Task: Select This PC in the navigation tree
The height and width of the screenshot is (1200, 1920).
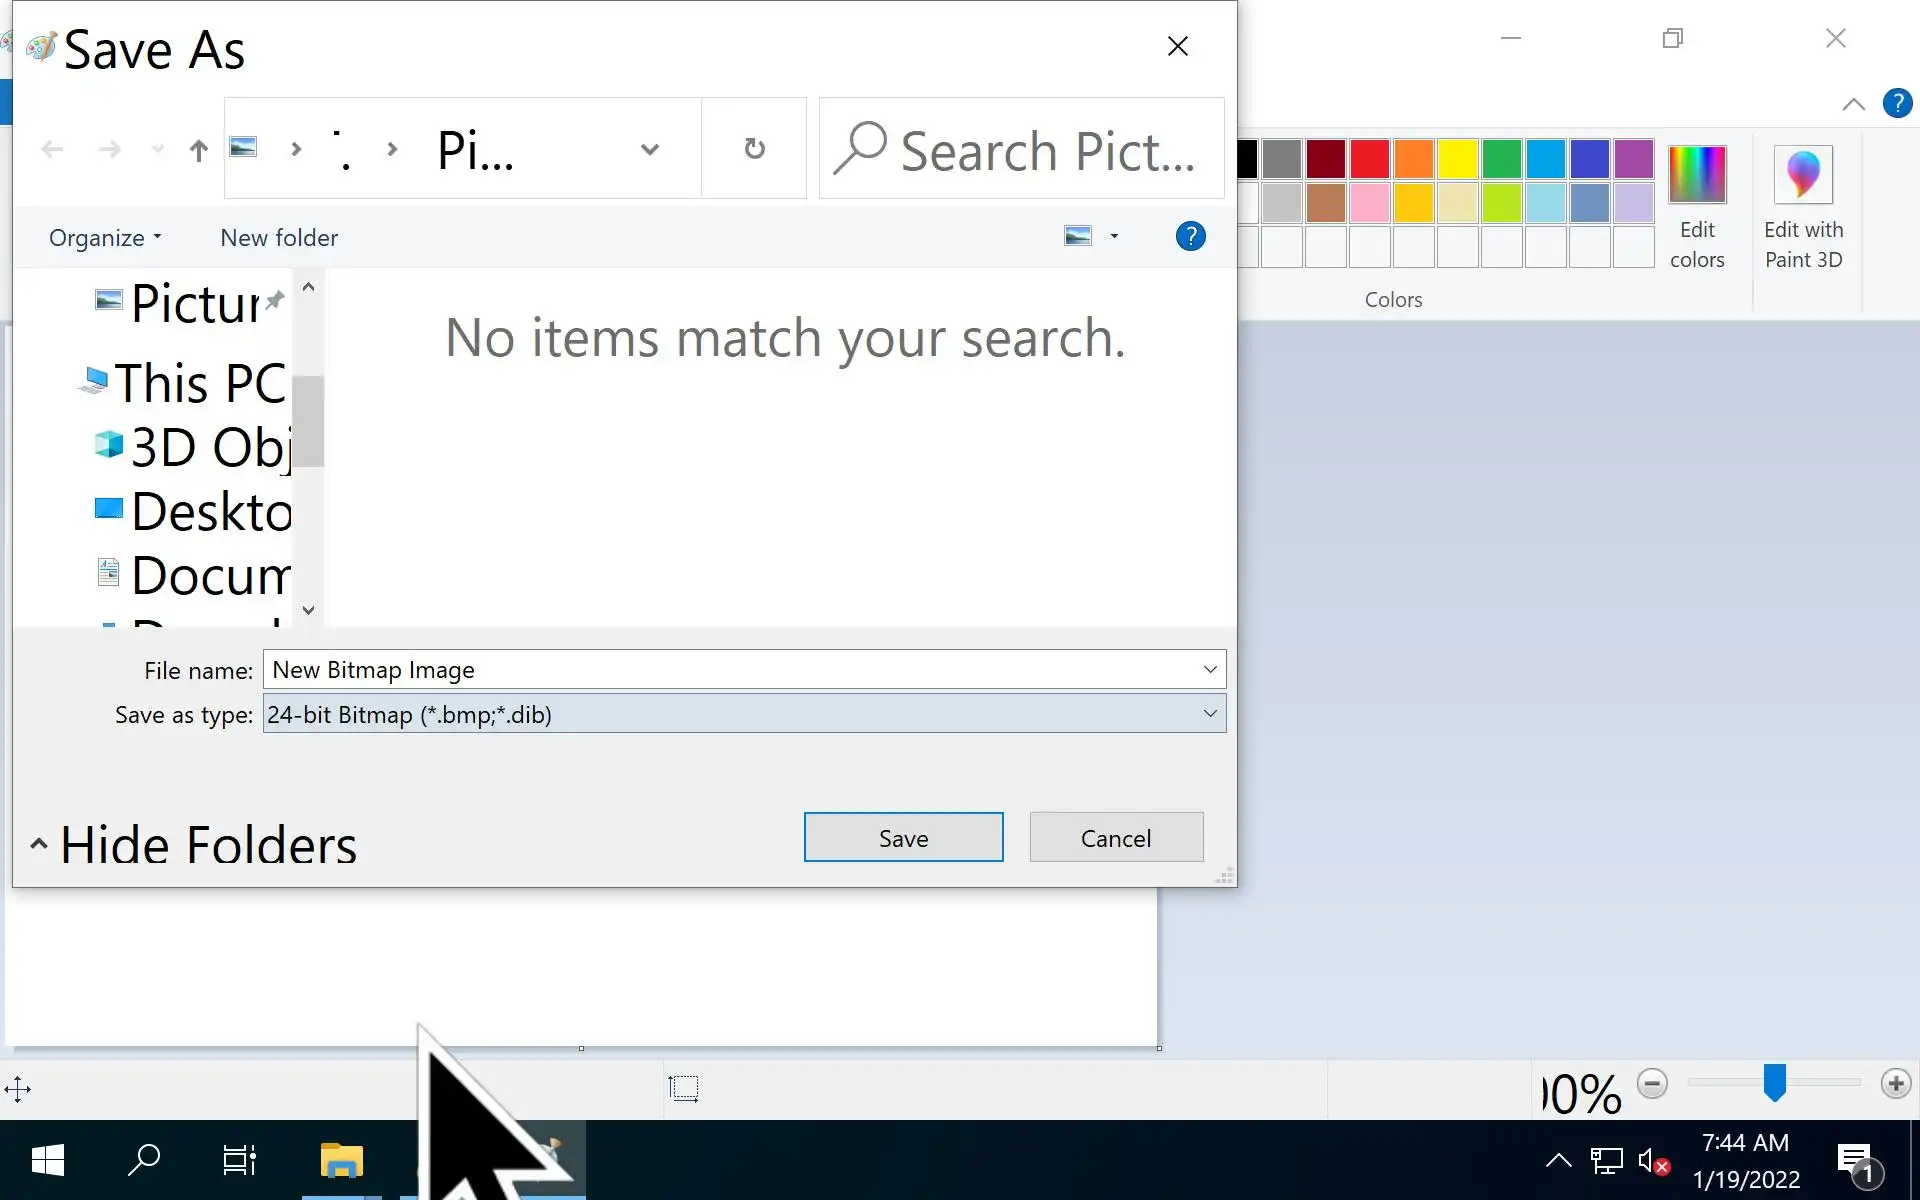Action: click(199, 383)
